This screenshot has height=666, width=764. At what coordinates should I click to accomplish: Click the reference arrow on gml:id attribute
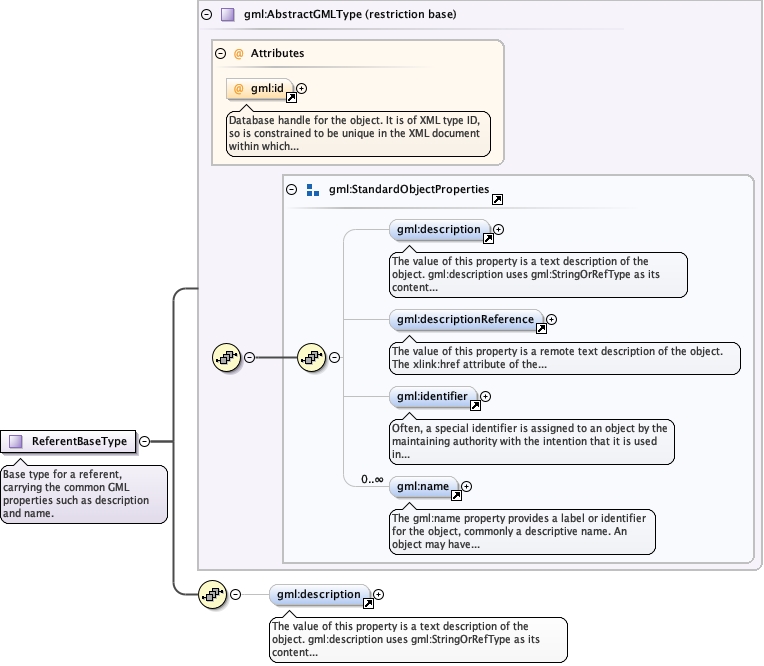(291, 97)
